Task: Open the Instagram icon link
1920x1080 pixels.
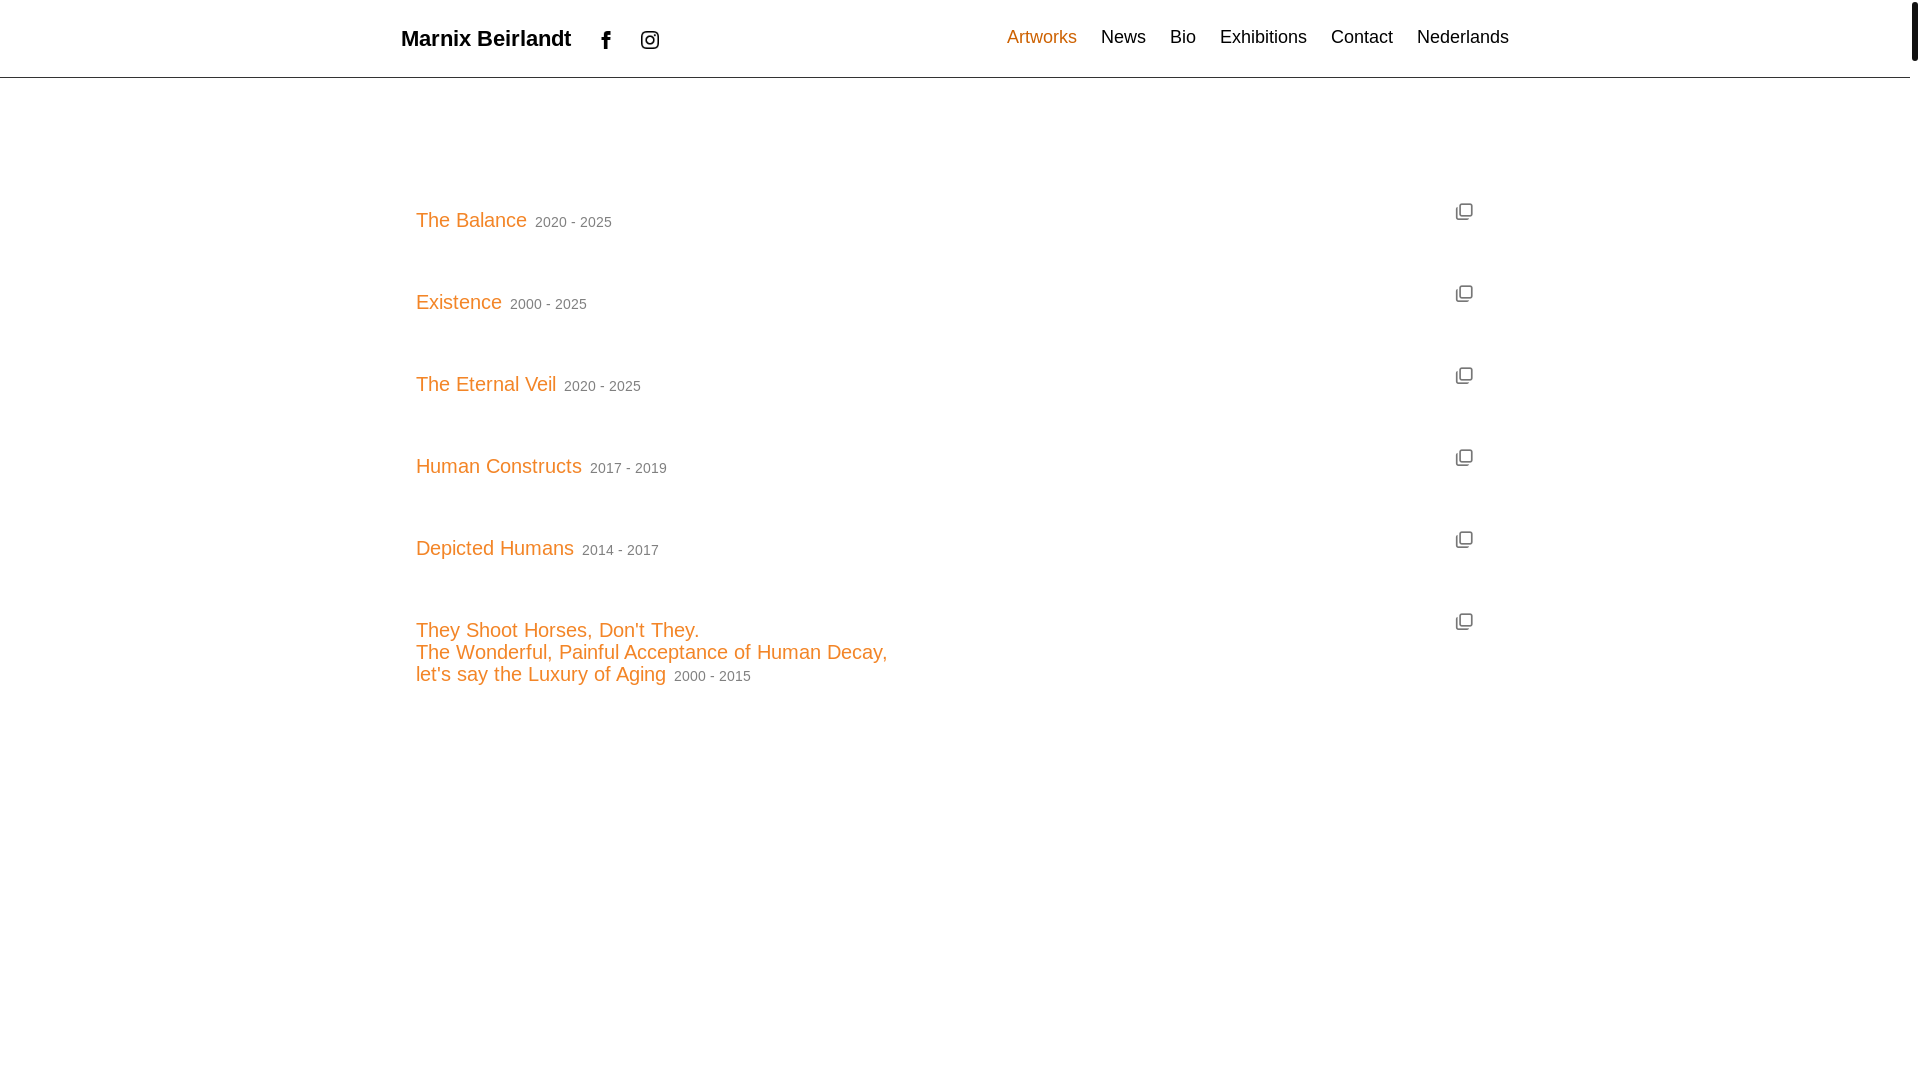Action: 650,40
